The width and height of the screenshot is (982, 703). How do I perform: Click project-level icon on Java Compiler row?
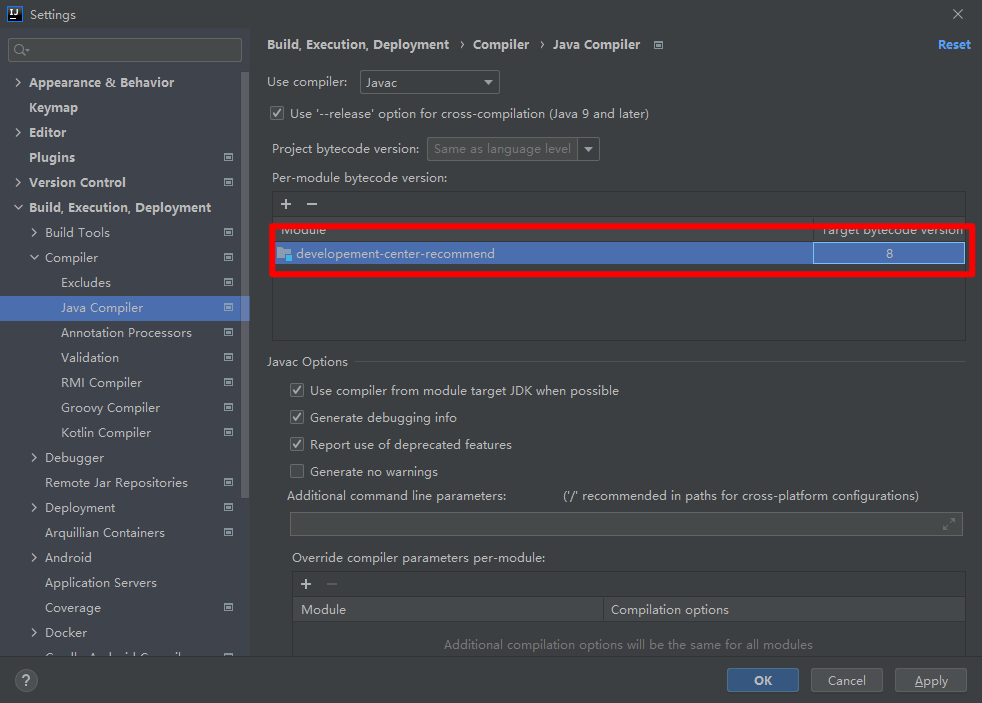coord(229,307)
